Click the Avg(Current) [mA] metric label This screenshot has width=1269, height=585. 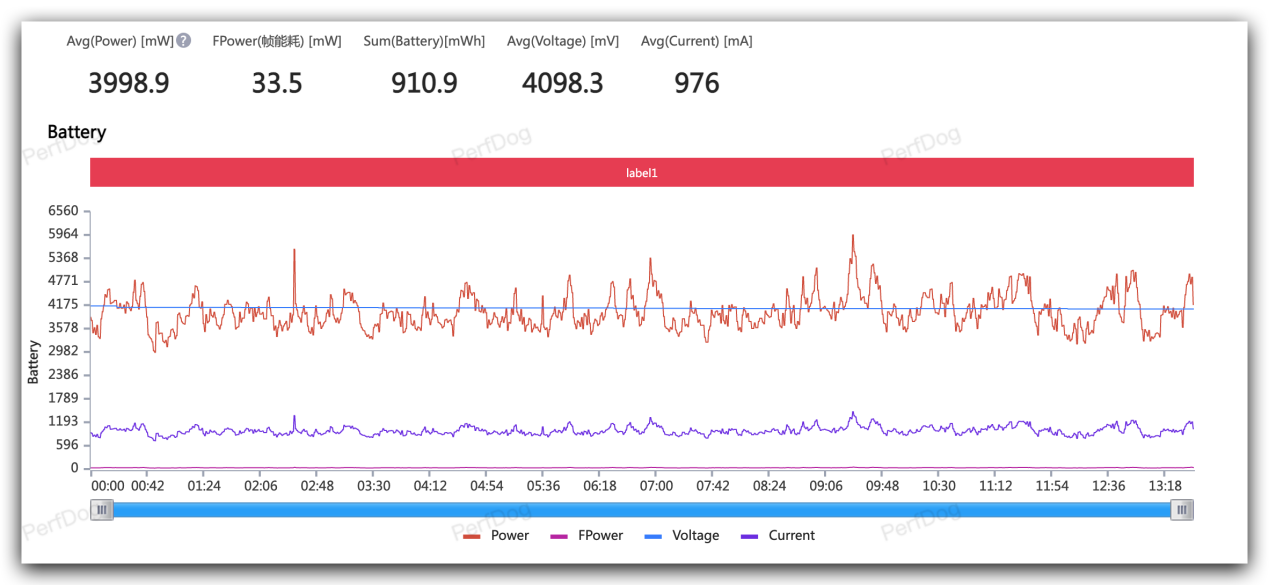[x=697, y=41]
